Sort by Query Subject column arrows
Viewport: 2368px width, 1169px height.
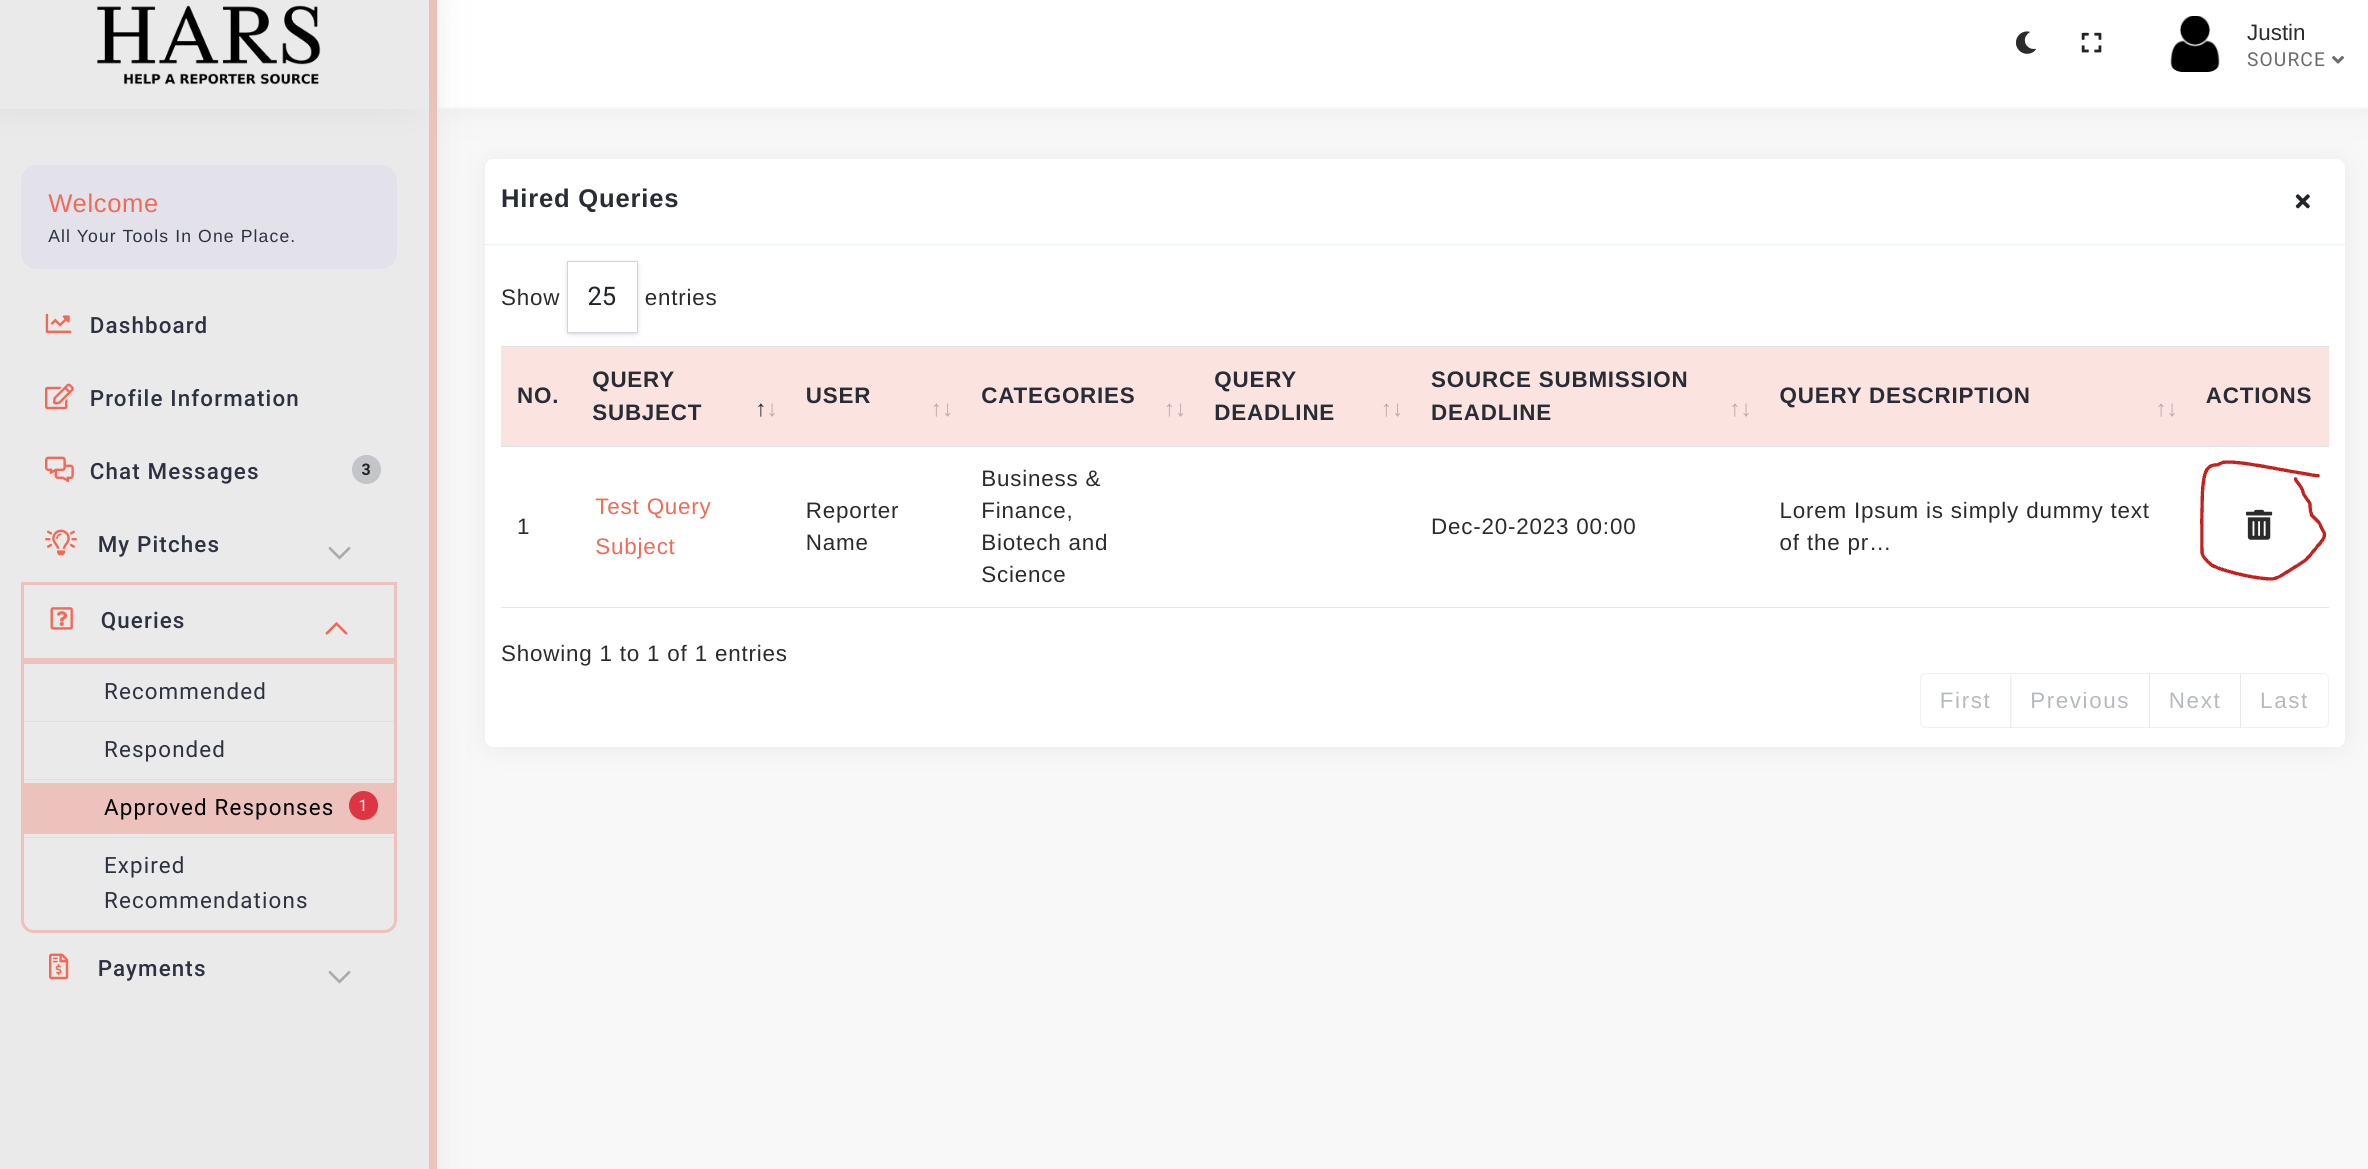click(x=766, y=410)
